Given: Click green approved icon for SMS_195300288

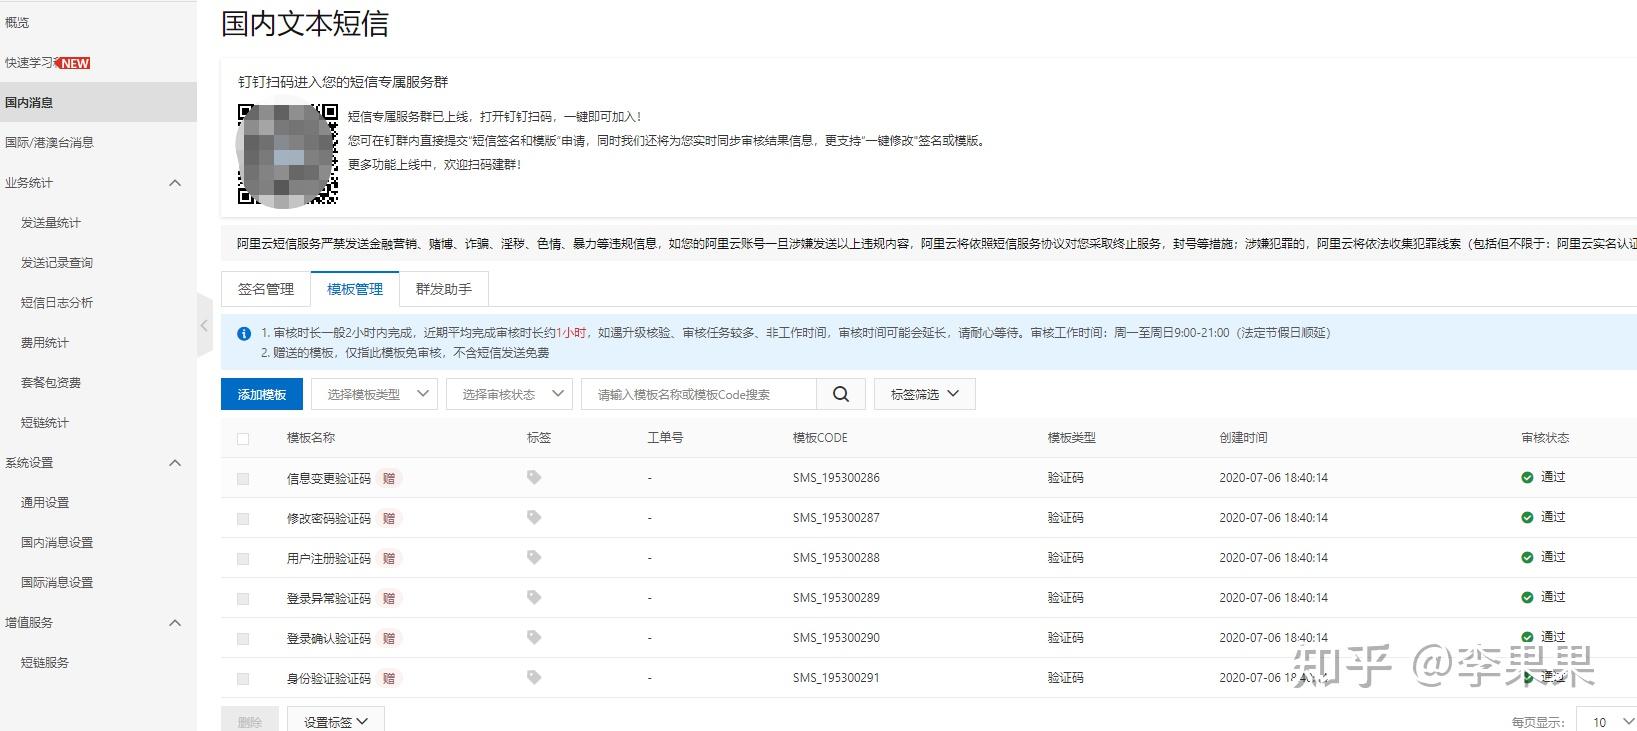Looking at the screenshot, I should point(1527,558).
